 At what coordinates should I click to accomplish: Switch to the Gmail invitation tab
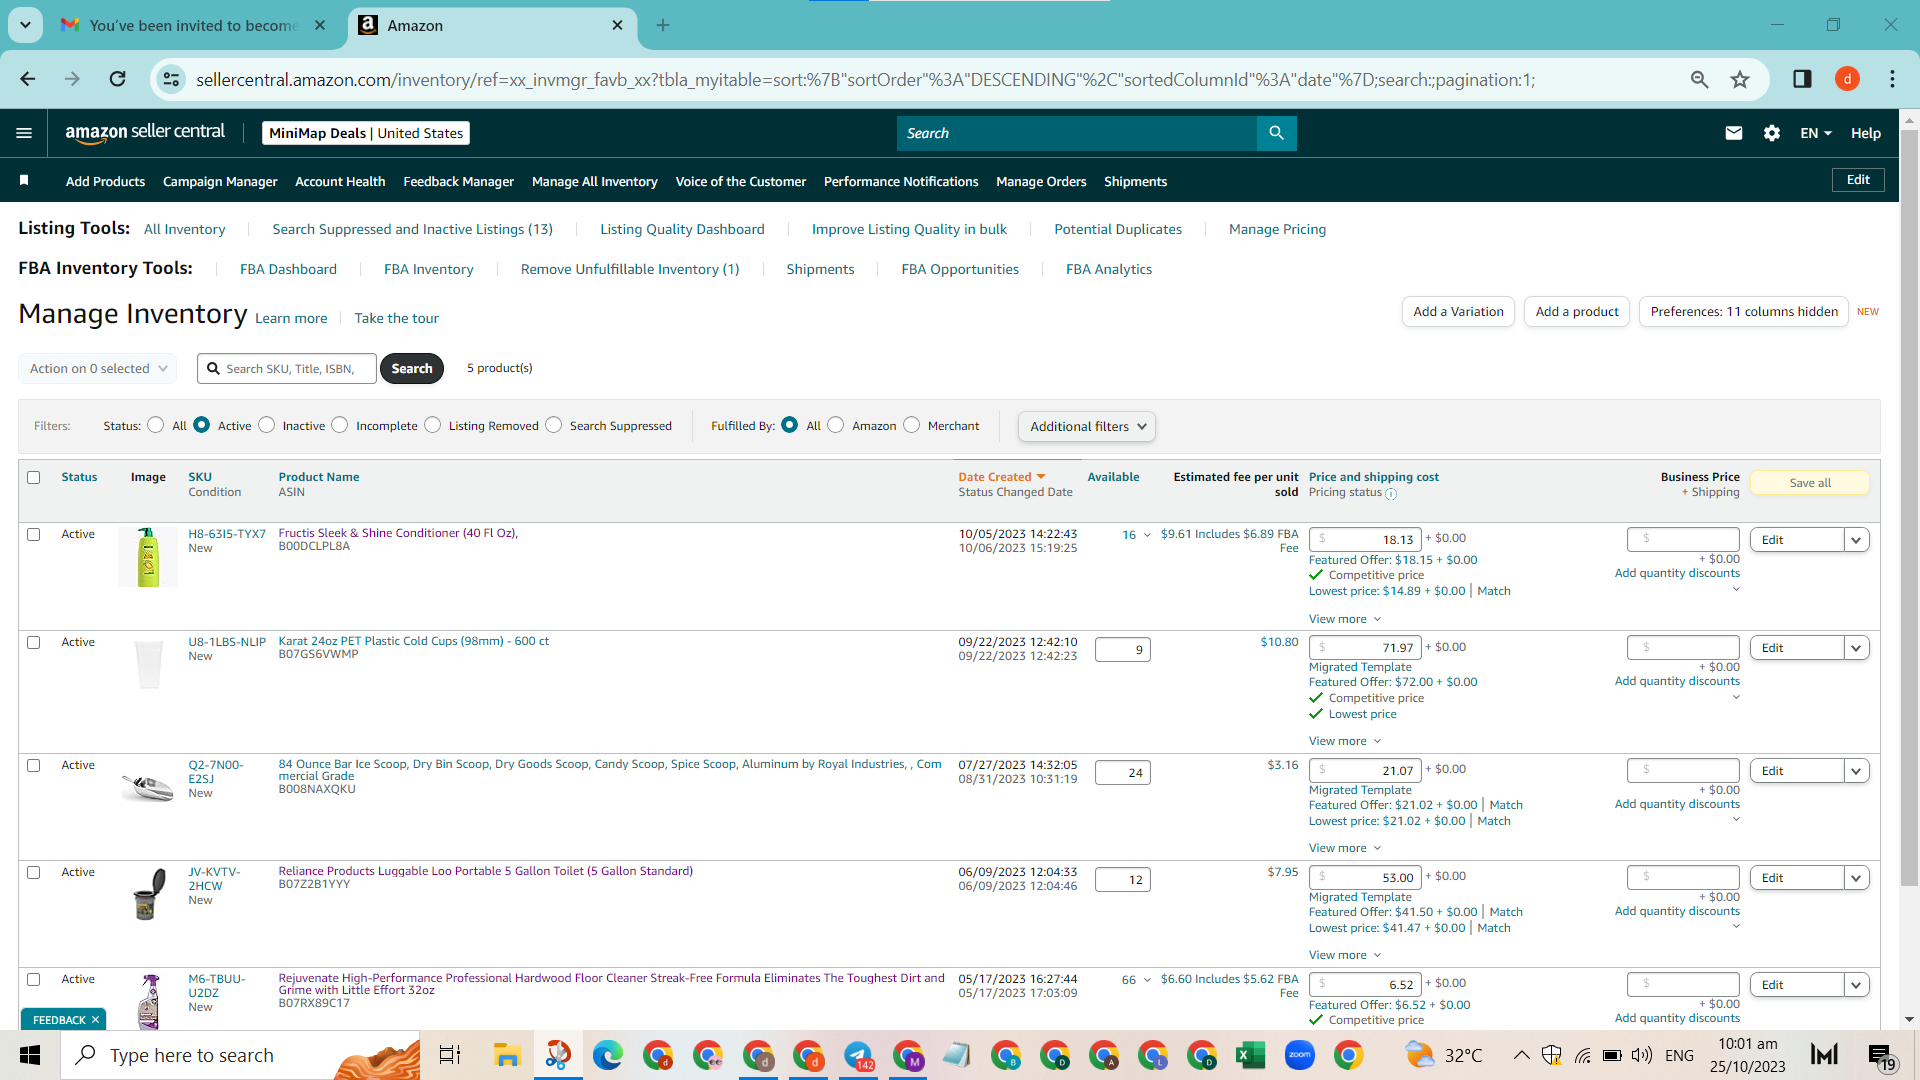(x=193, y=25)
